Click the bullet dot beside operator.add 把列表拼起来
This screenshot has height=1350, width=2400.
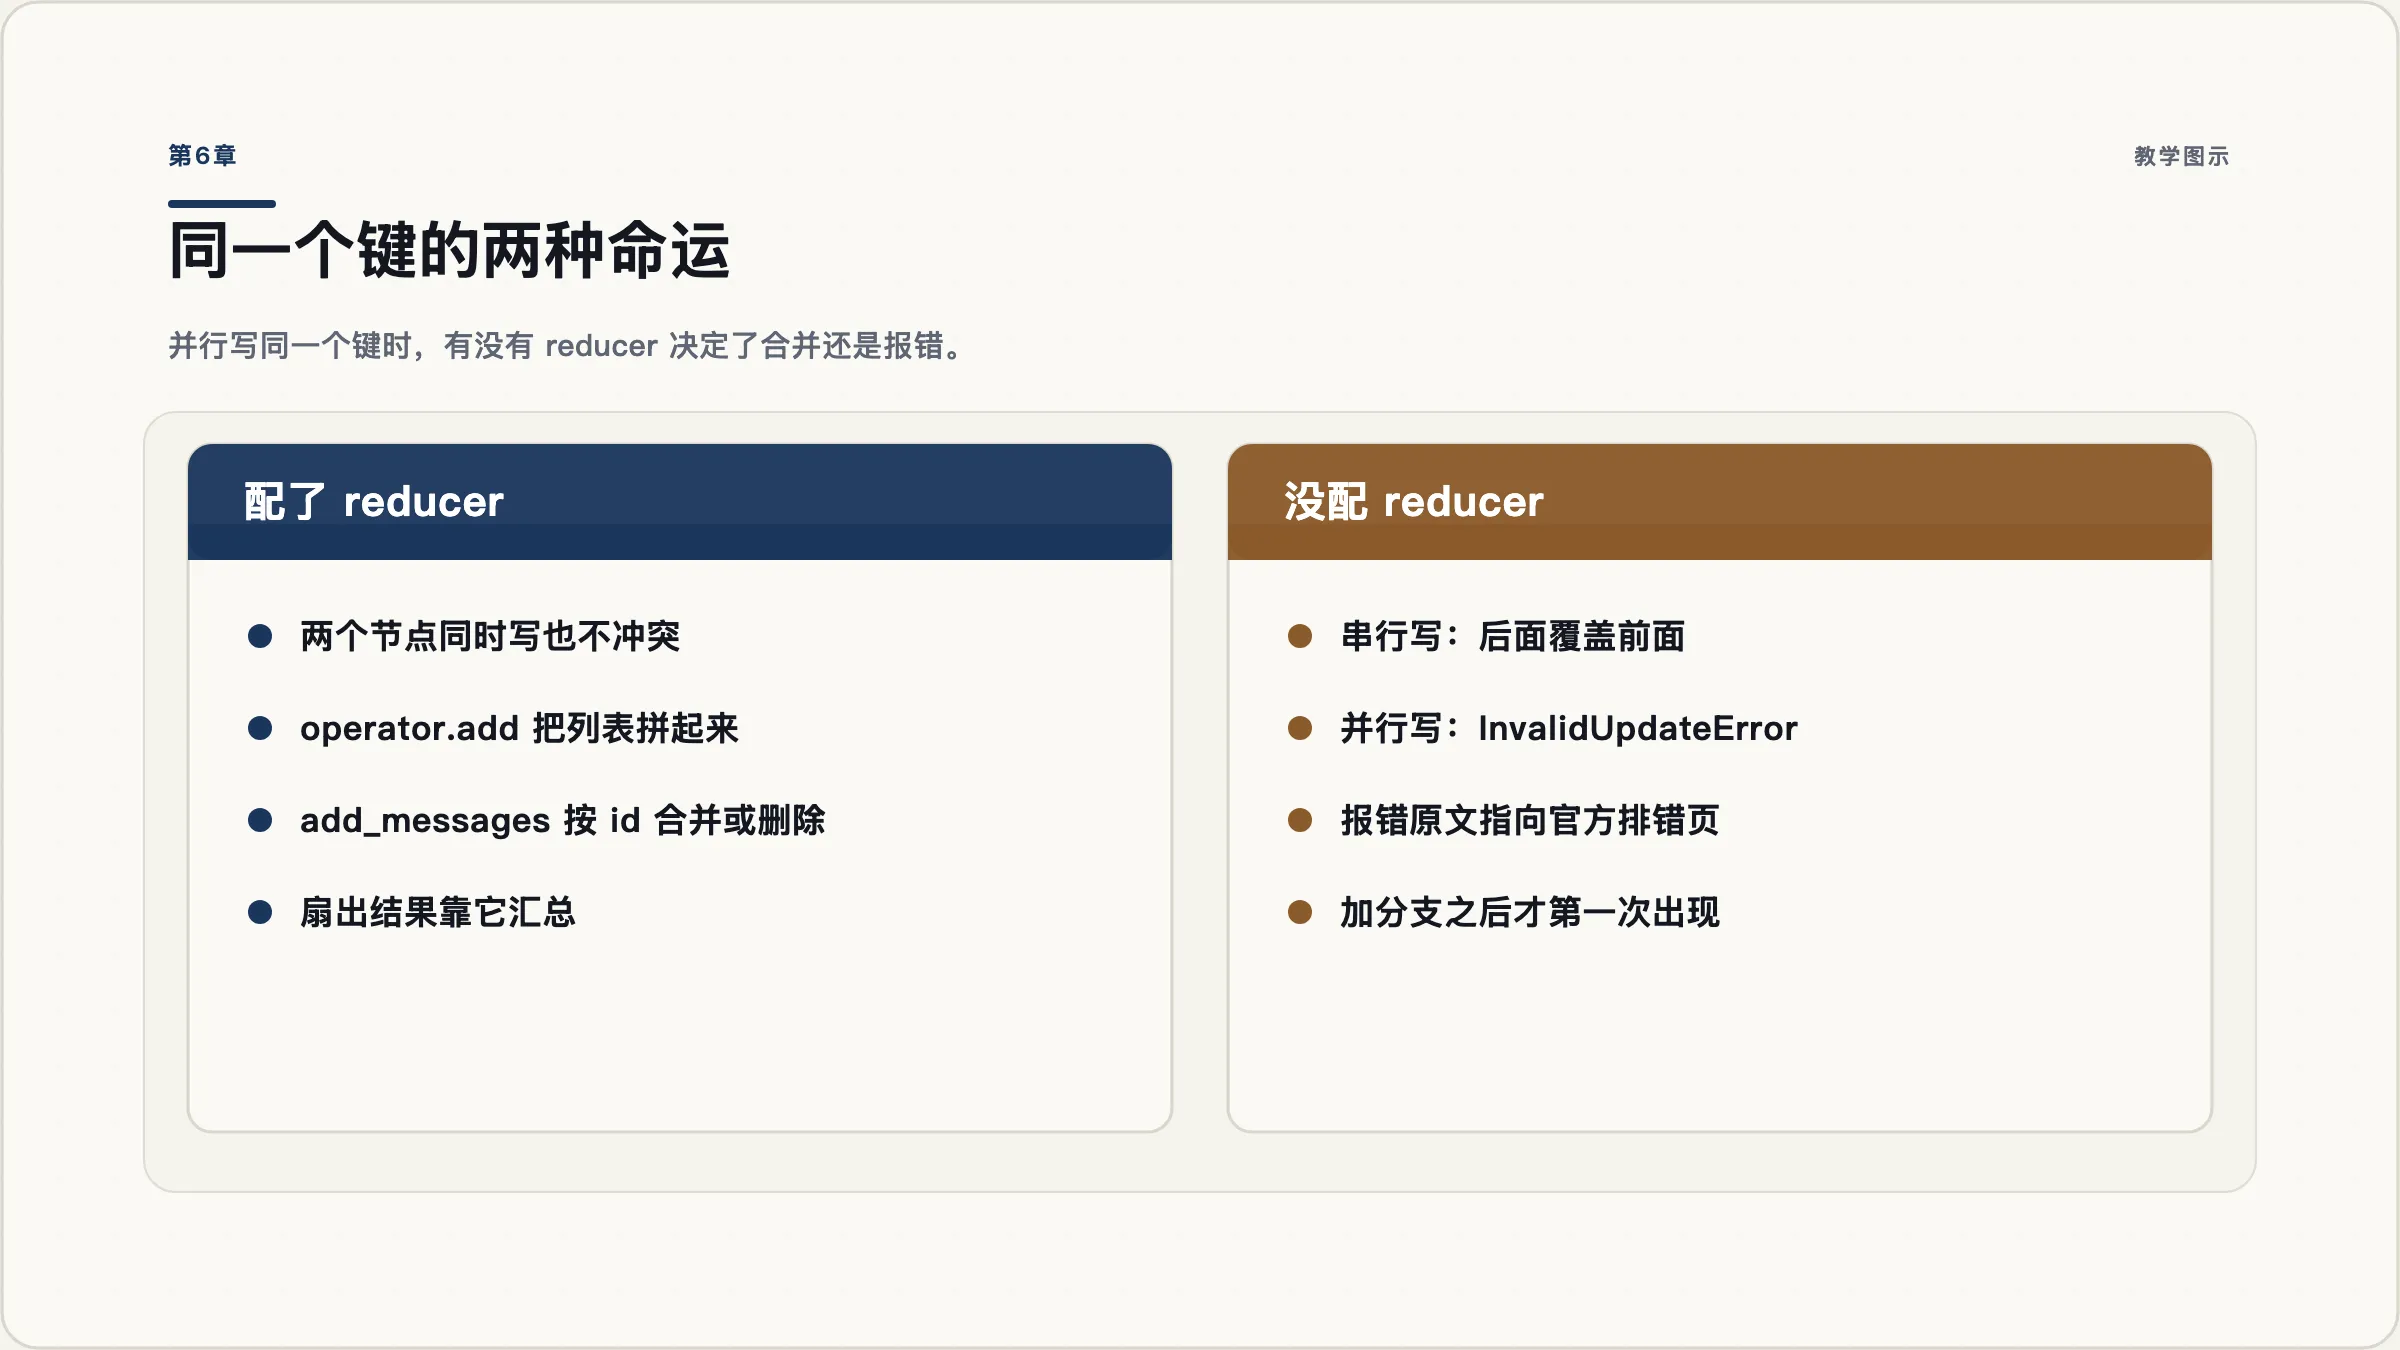pyautogui.click(x=260, y=728)
